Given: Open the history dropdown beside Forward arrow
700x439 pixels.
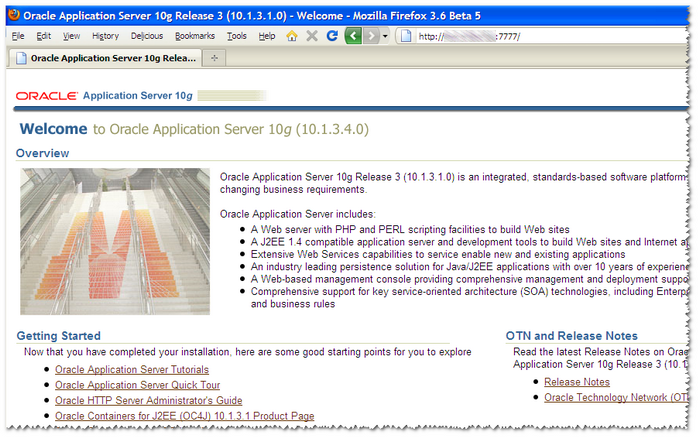Looking at the screenshot, I should point(385,36).
